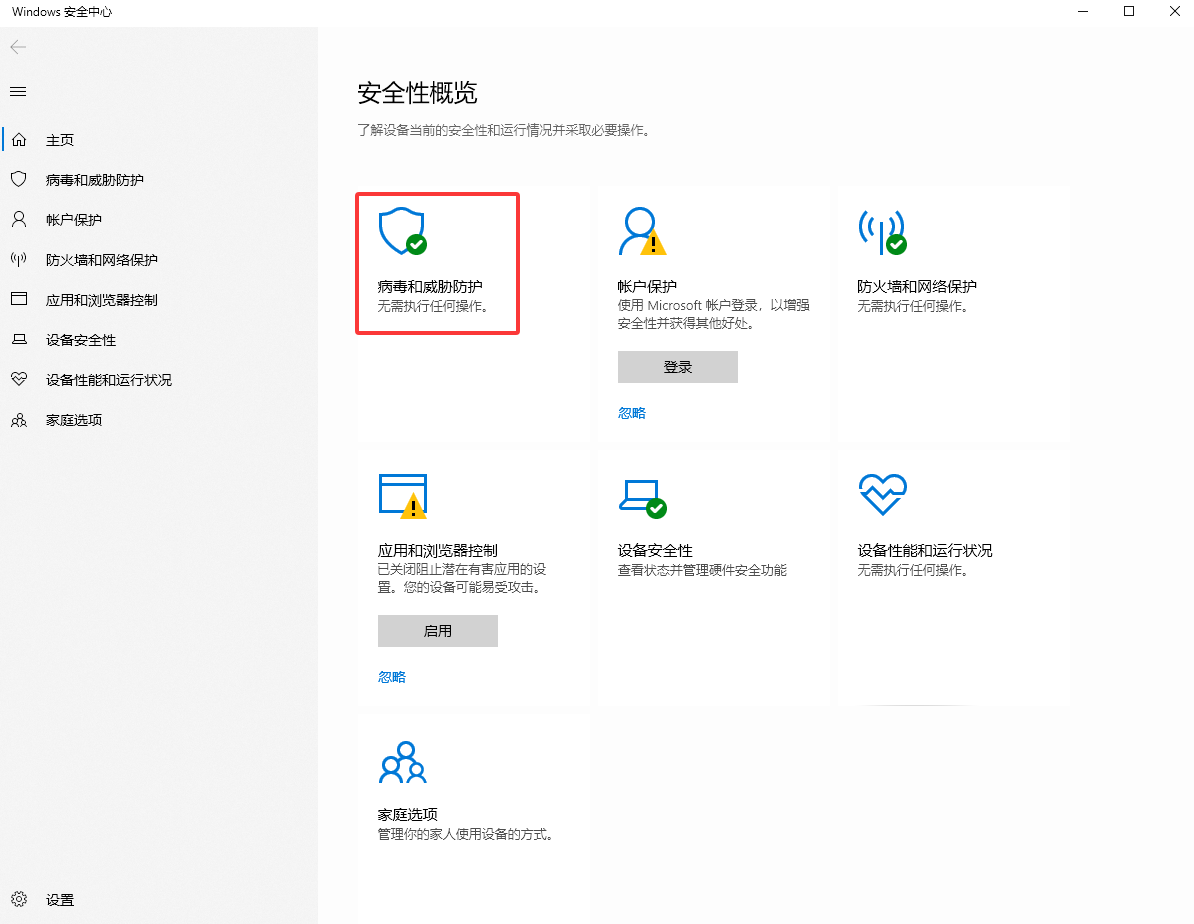Viewport: 1194px width, 924px height.
Task: Select 主页 in the navigation sidebar
Action: [x=59, y=140]
